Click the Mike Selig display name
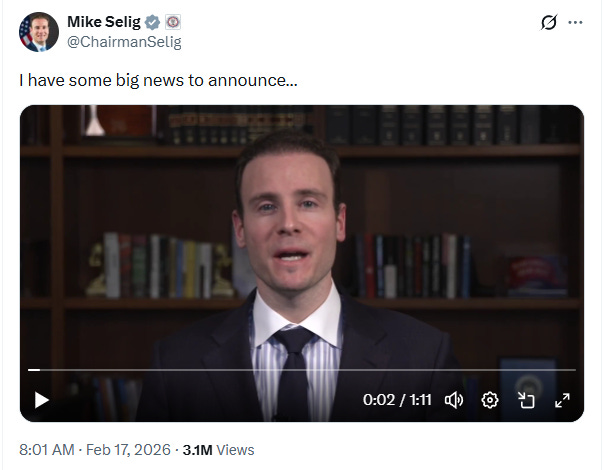Screen dimensions: 604x470 click(104, 22)
